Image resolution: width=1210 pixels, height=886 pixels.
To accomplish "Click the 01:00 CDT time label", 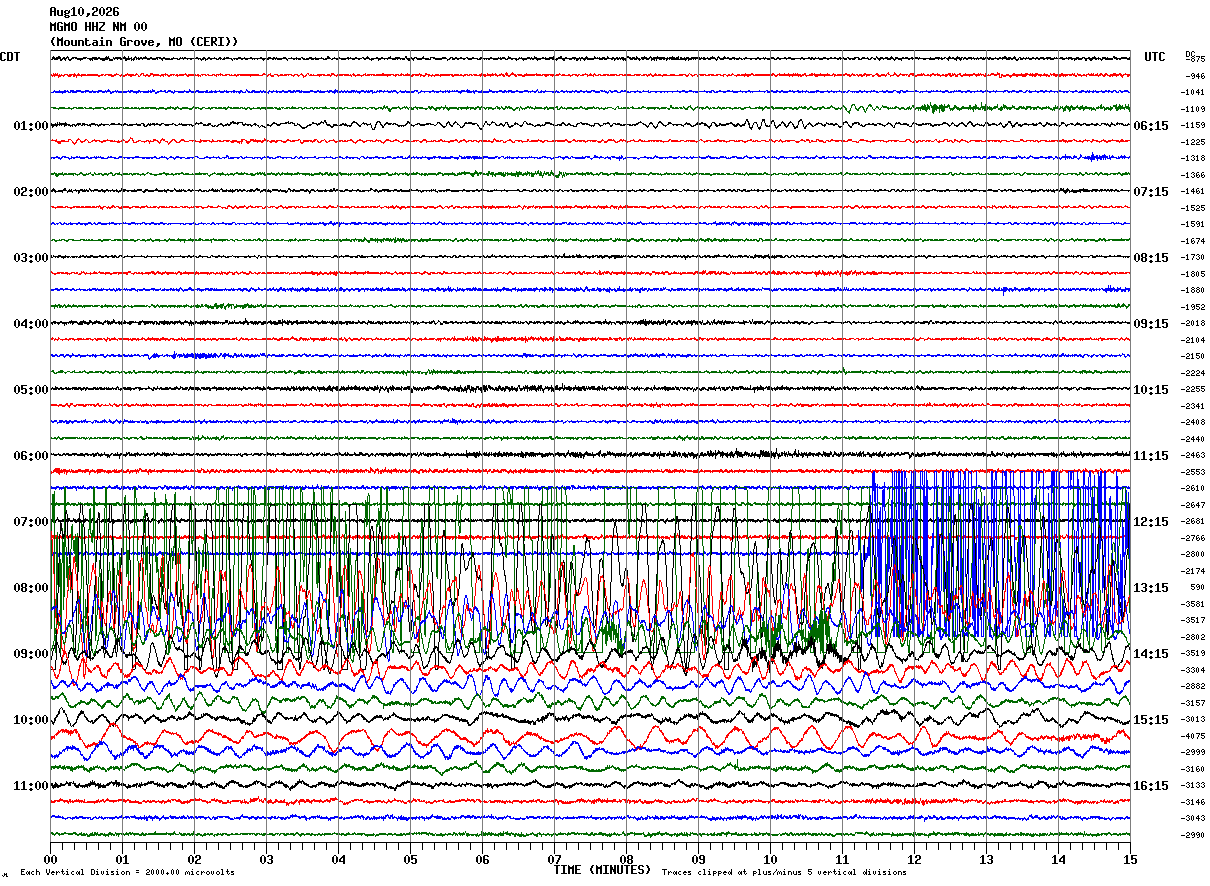I will 30,126.
